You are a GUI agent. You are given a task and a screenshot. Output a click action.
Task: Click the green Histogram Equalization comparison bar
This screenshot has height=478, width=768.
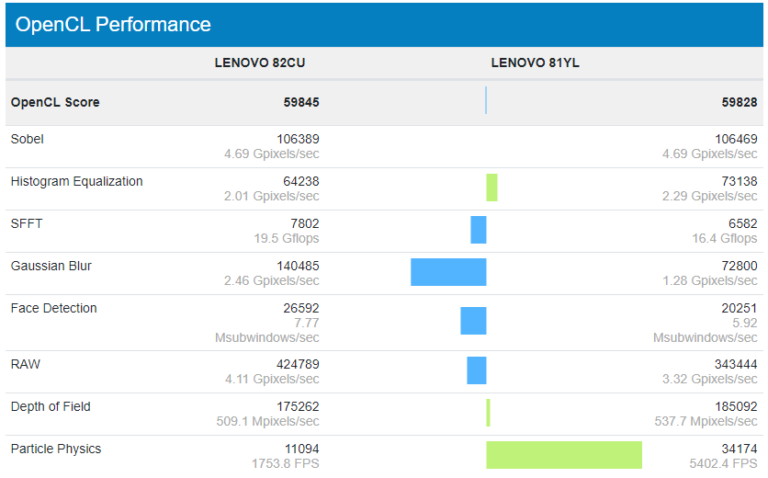click(x=492, y=188)
